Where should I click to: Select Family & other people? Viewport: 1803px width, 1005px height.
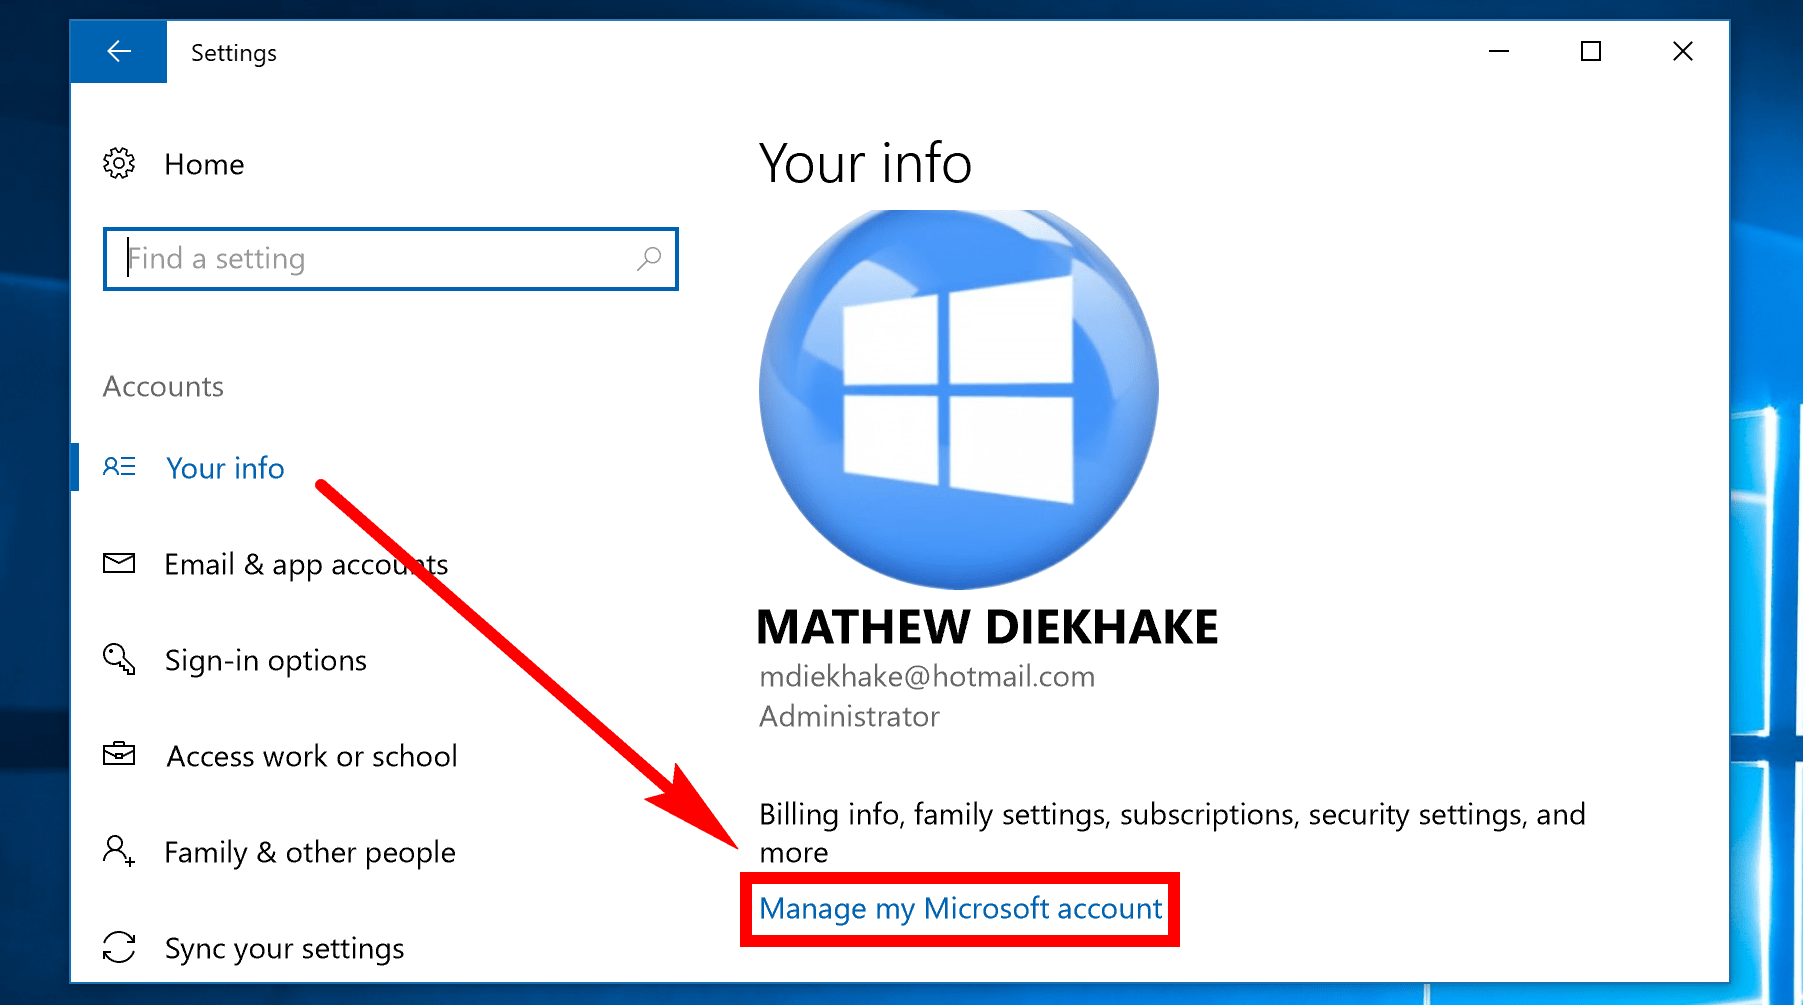click(x=310, y=852)
